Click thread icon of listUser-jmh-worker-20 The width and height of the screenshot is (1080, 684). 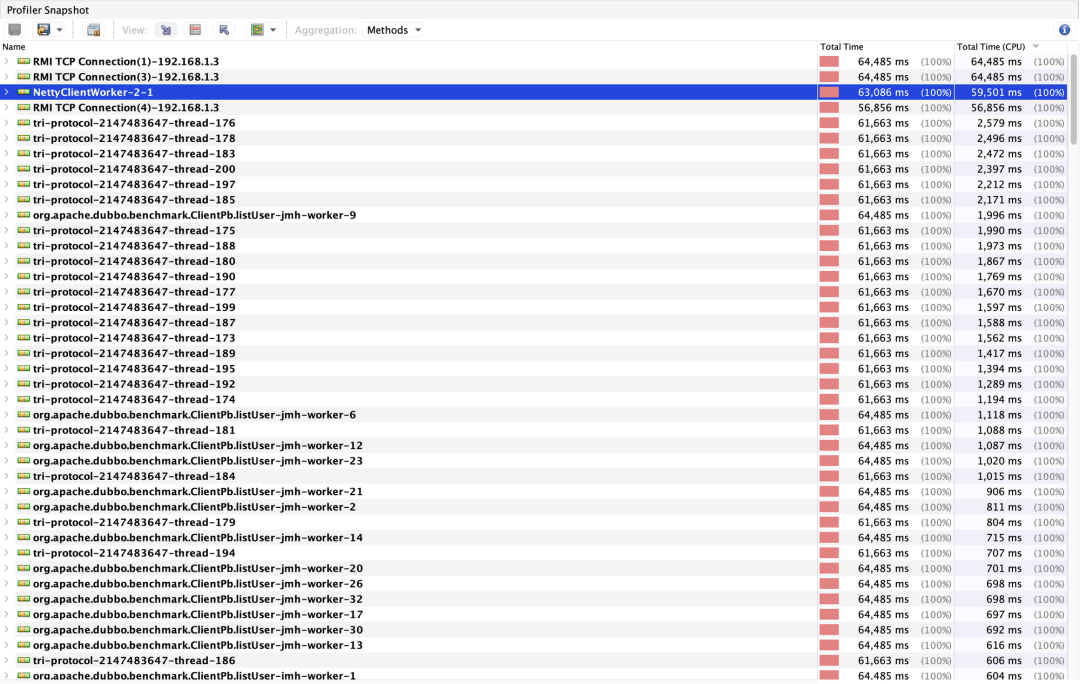pyautogui.click(x=23, y=568)
